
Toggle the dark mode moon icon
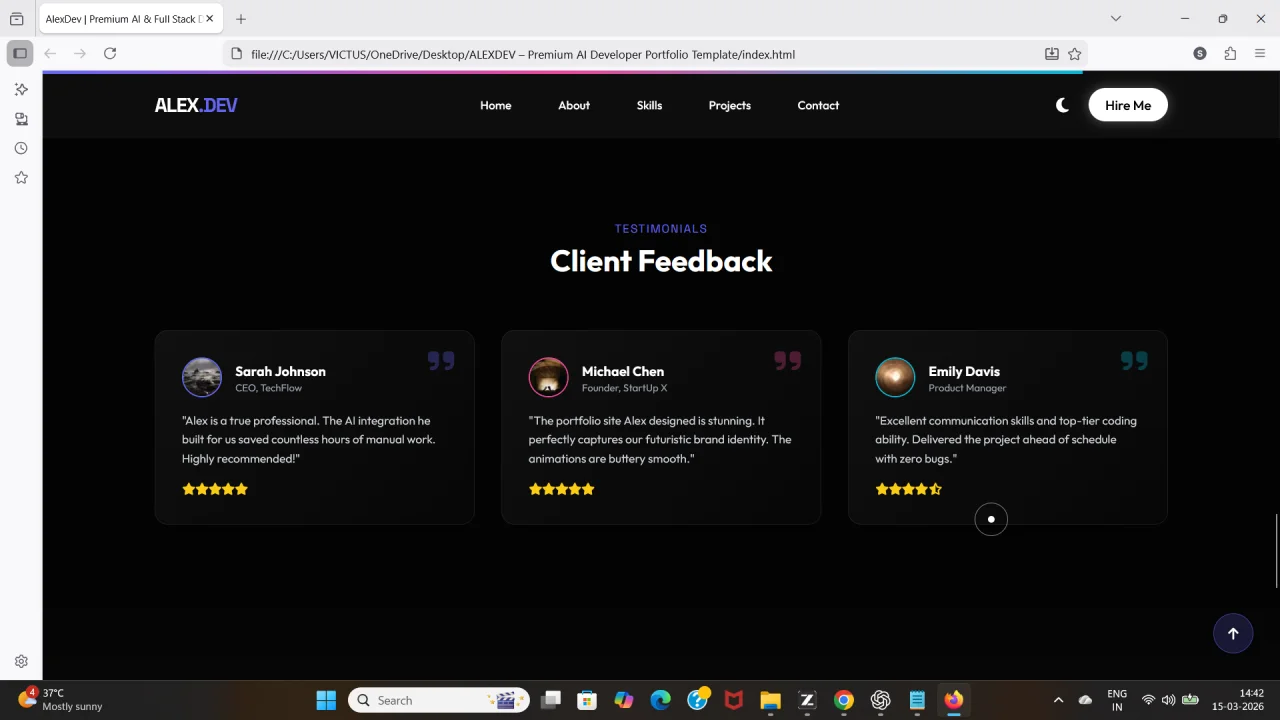coord(1062,105)
